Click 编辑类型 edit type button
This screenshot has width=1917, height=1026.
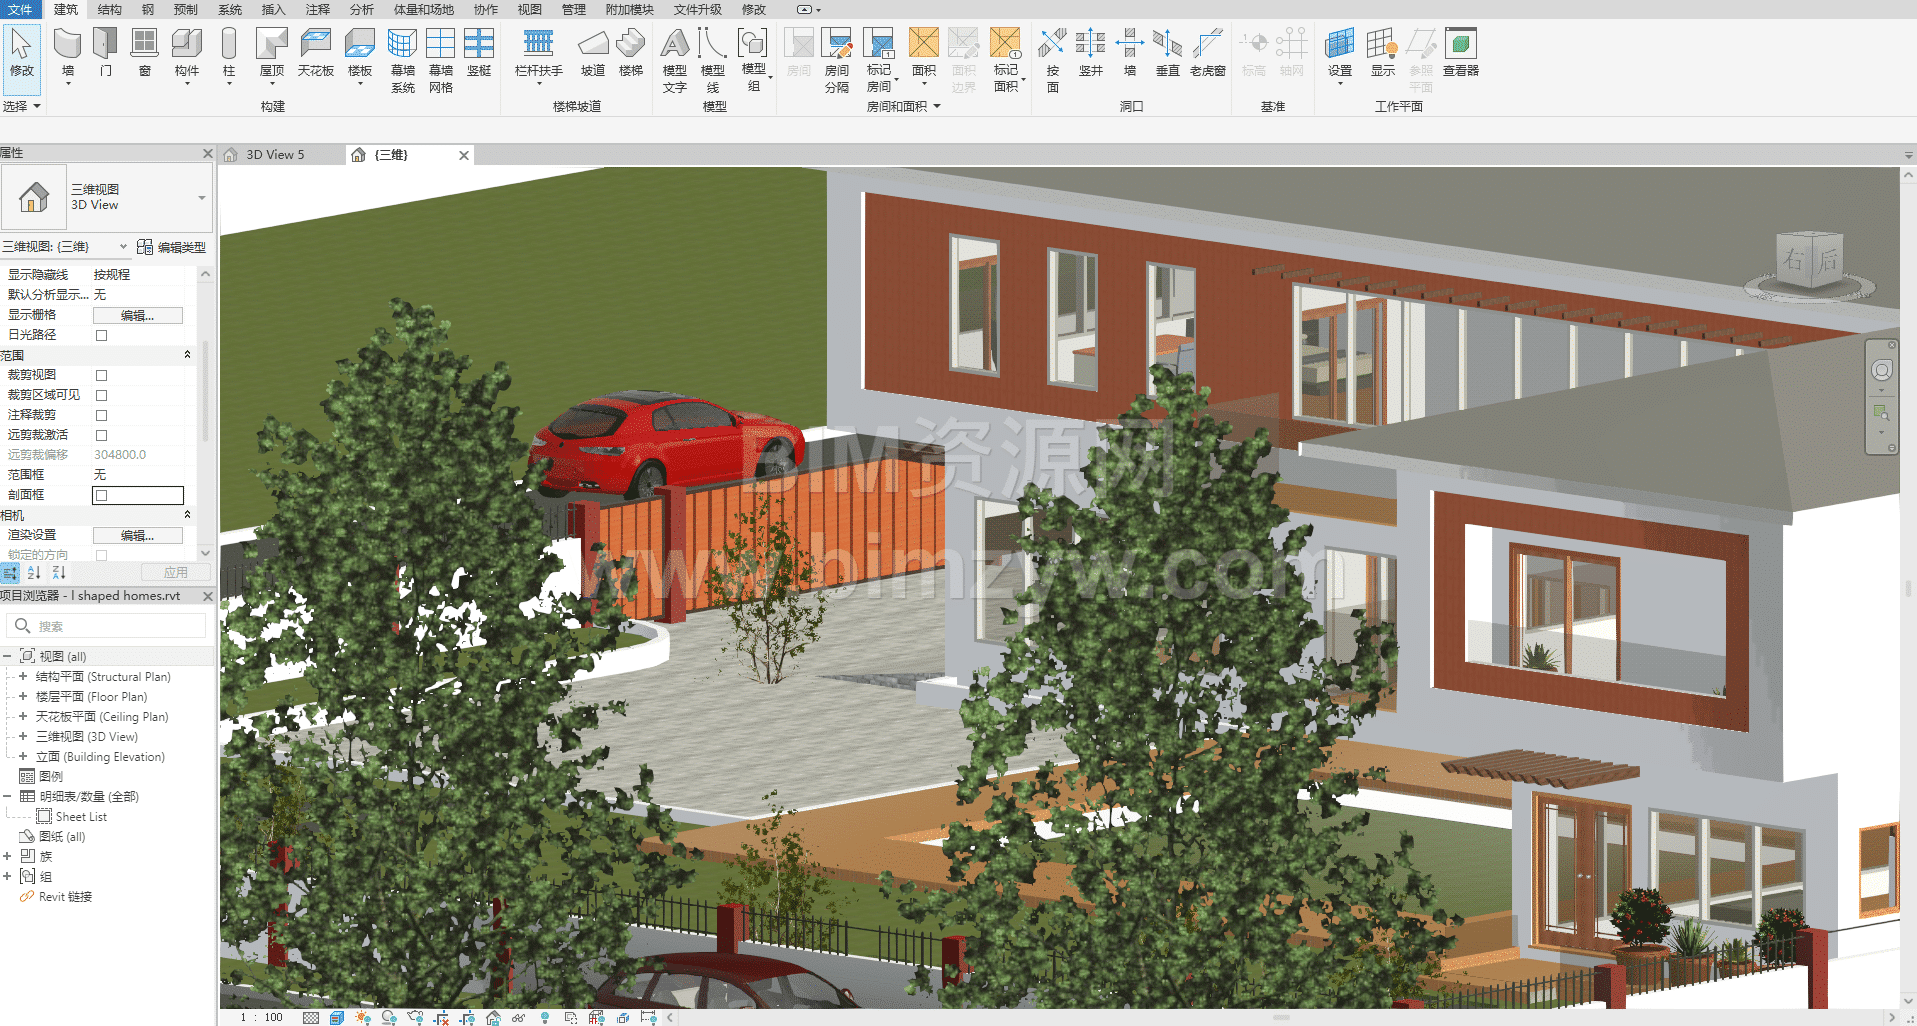(171, 247)
